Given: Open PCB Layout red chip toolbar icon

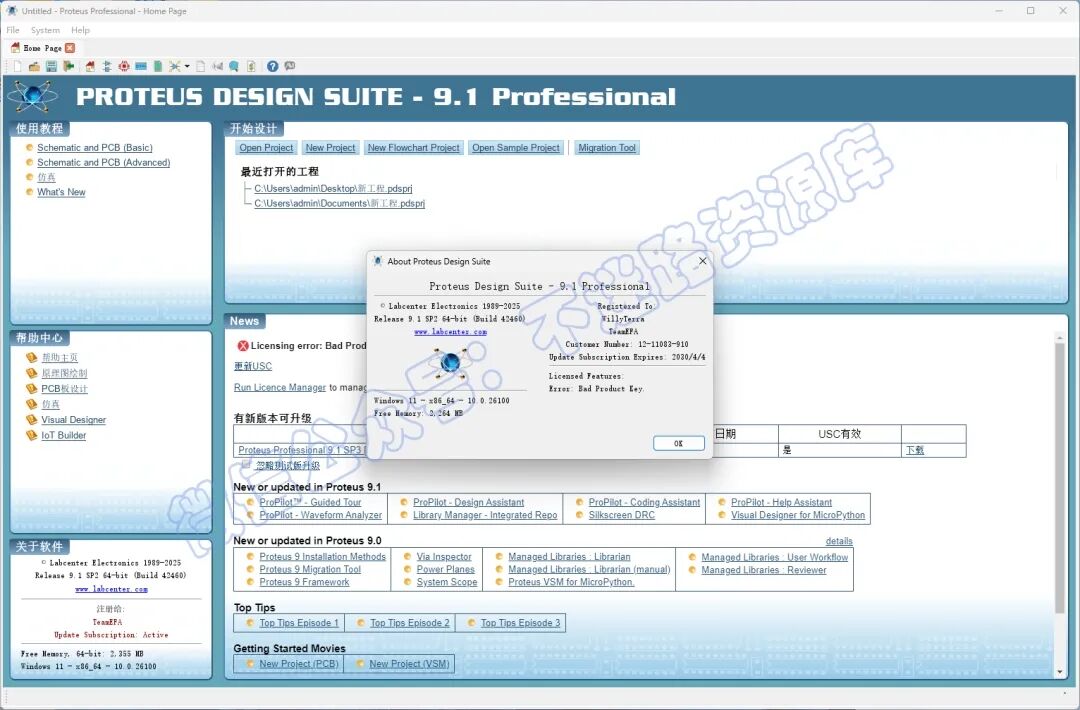Looking at the screenshot, I should click(124, 66).
